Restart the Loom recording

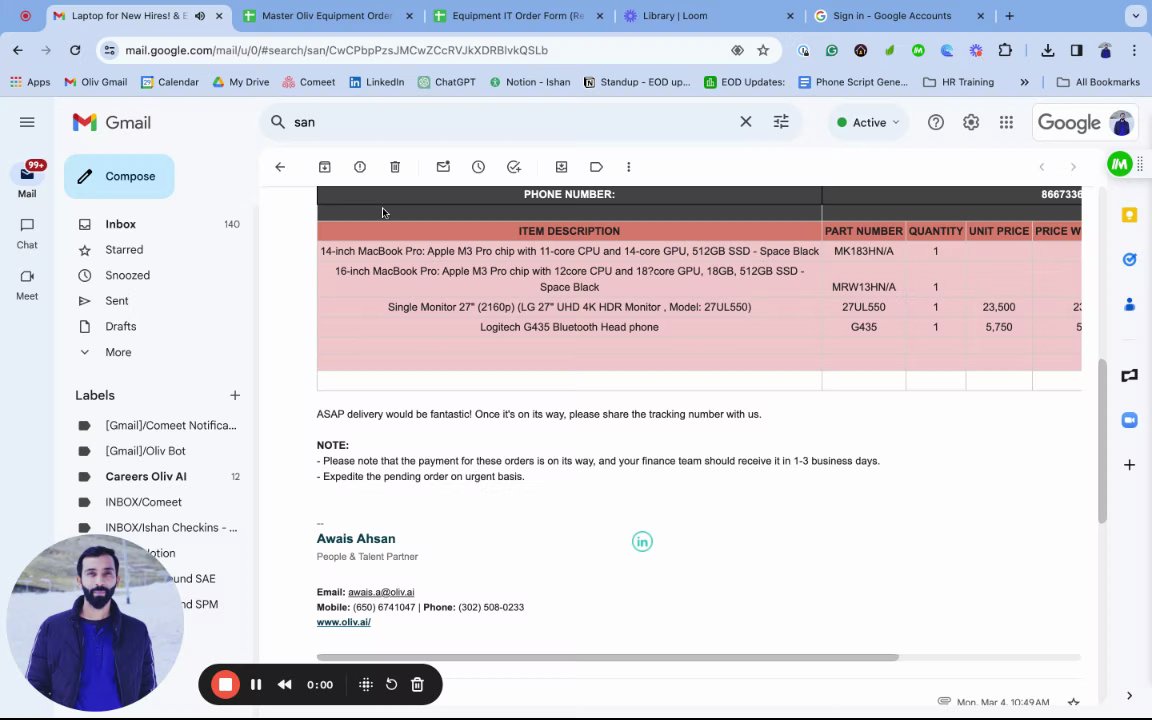pos(392,685)
